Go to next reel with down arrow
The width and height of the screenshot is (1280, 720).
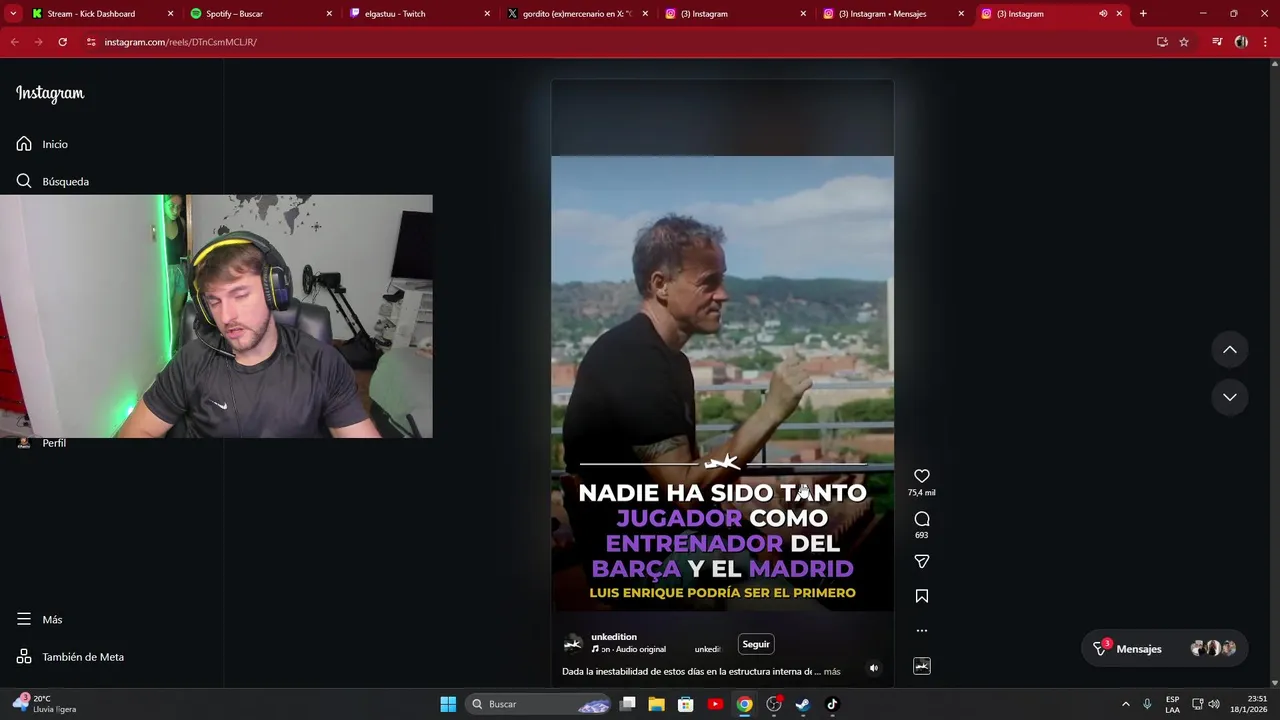1230,397
